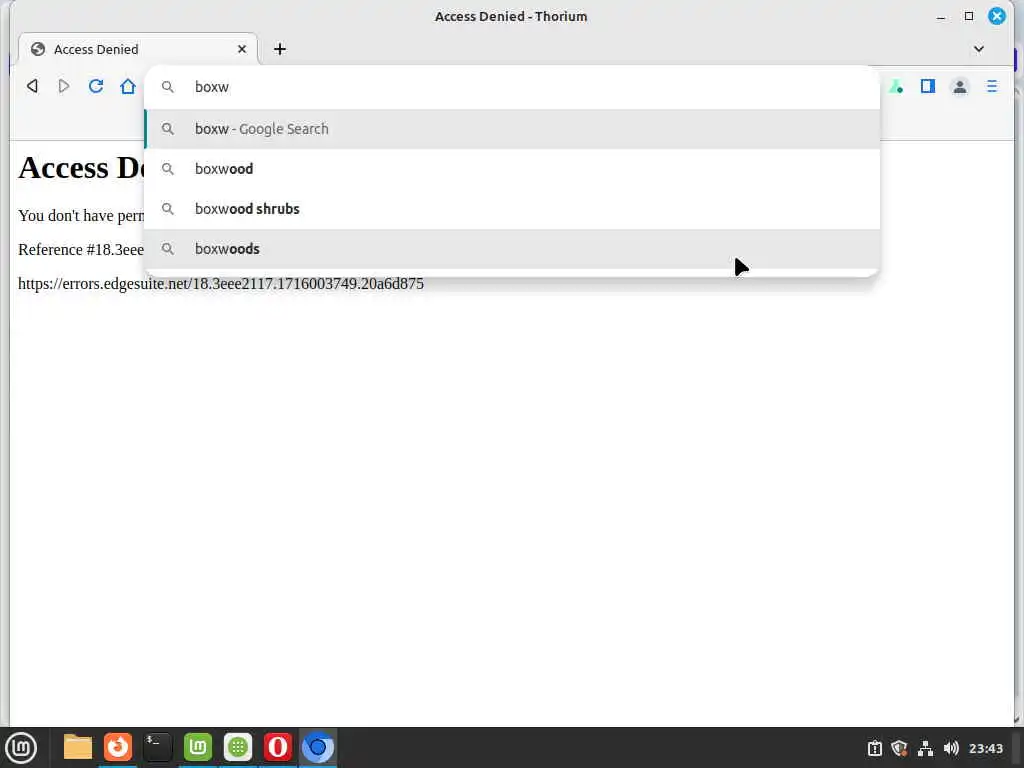Choose the 'boxwoods' suggestion

(x=512, y=249)
